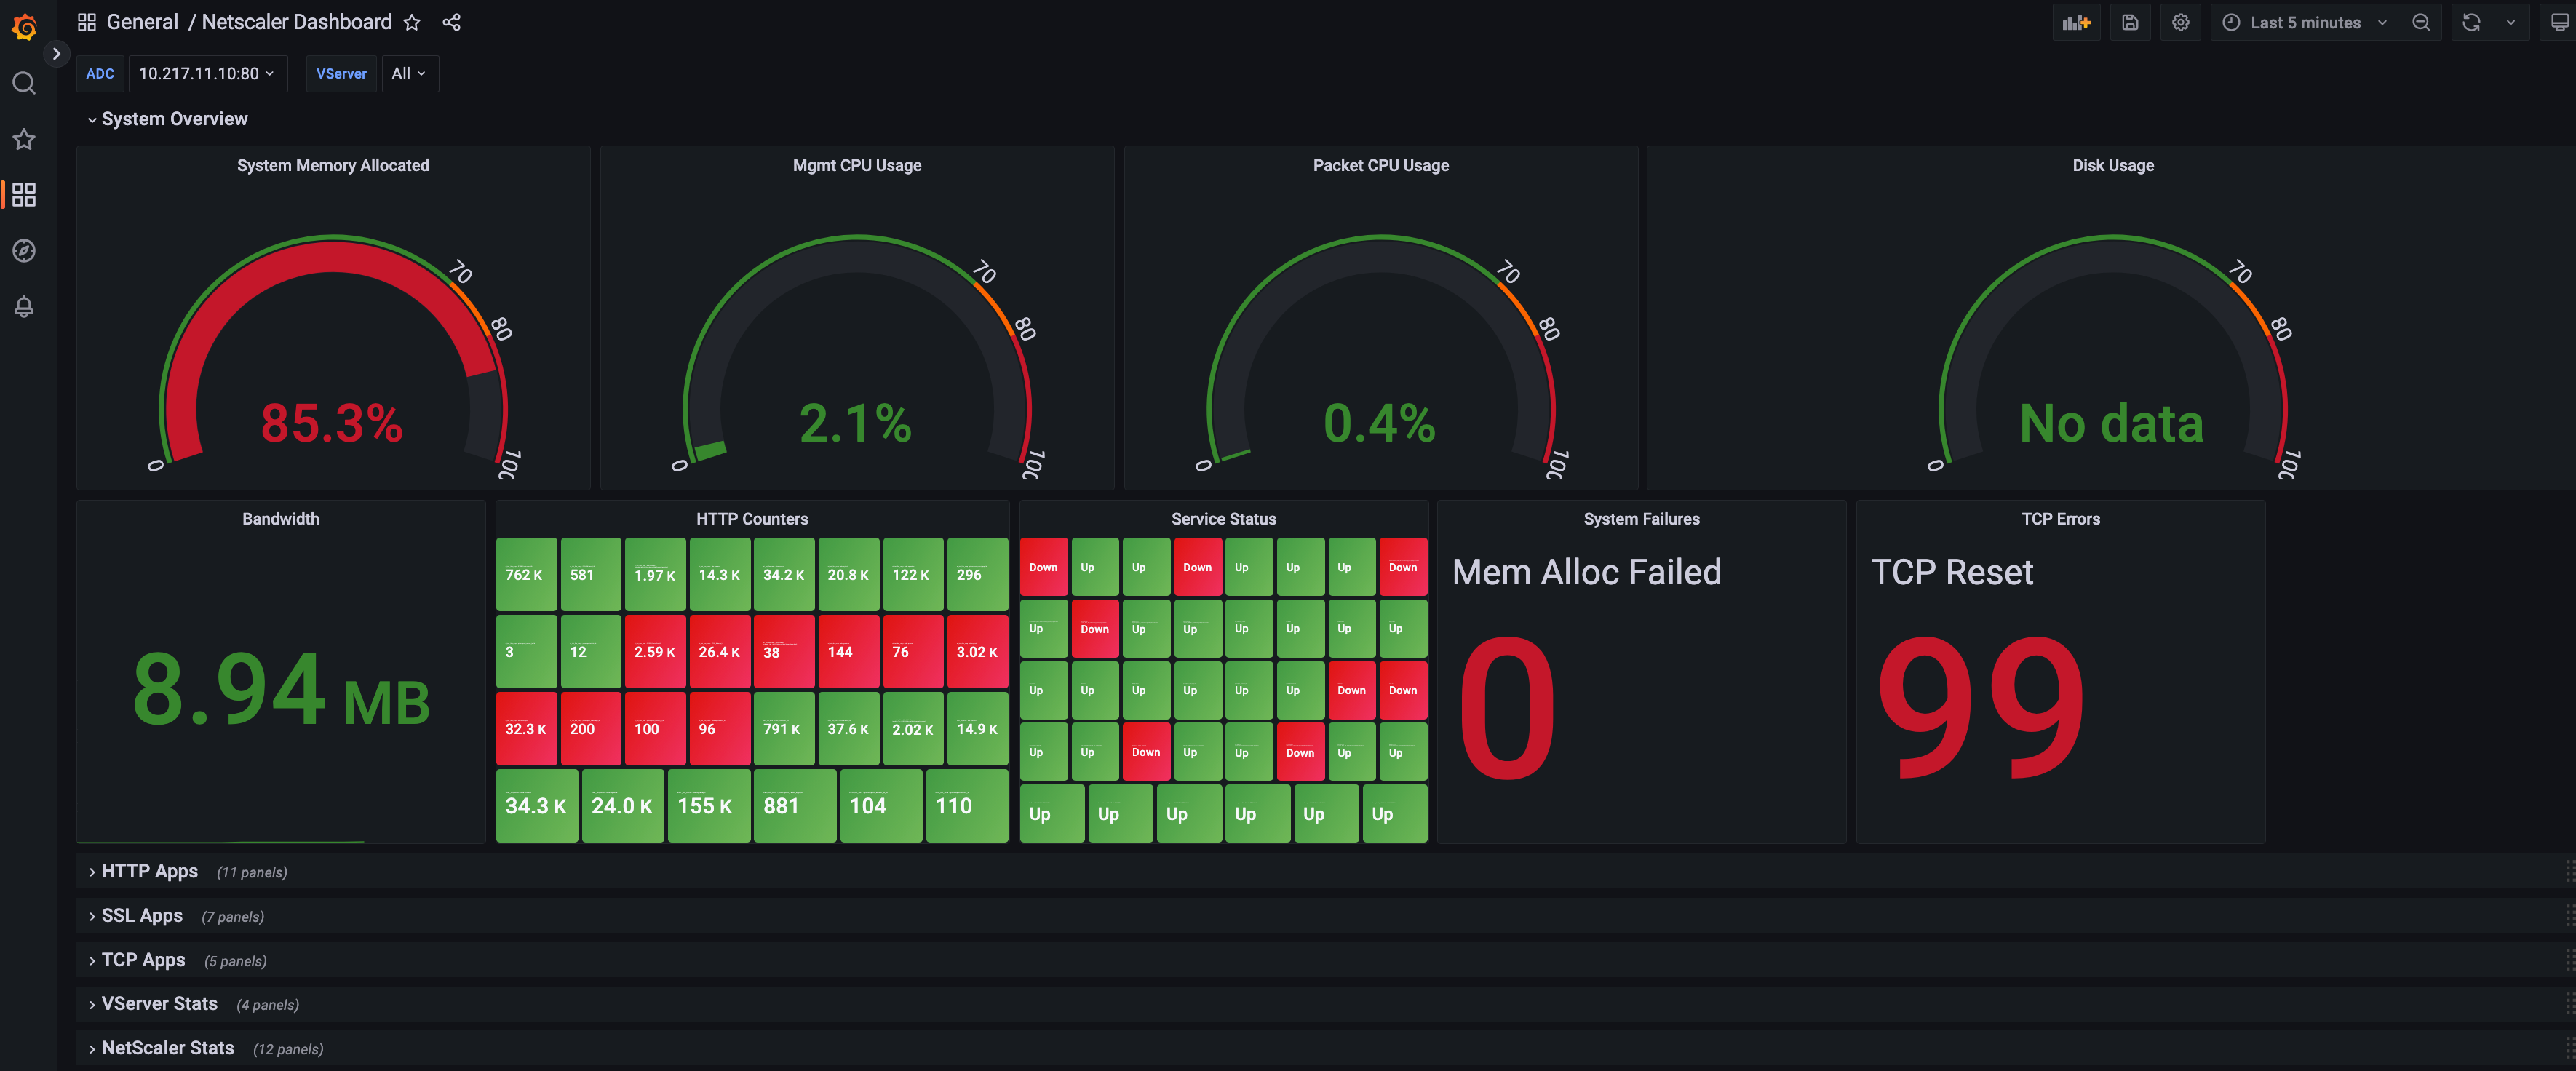Click the HTTP Counters panel title
This screenshot has width=2576, height=1071.
click(752, 519)
